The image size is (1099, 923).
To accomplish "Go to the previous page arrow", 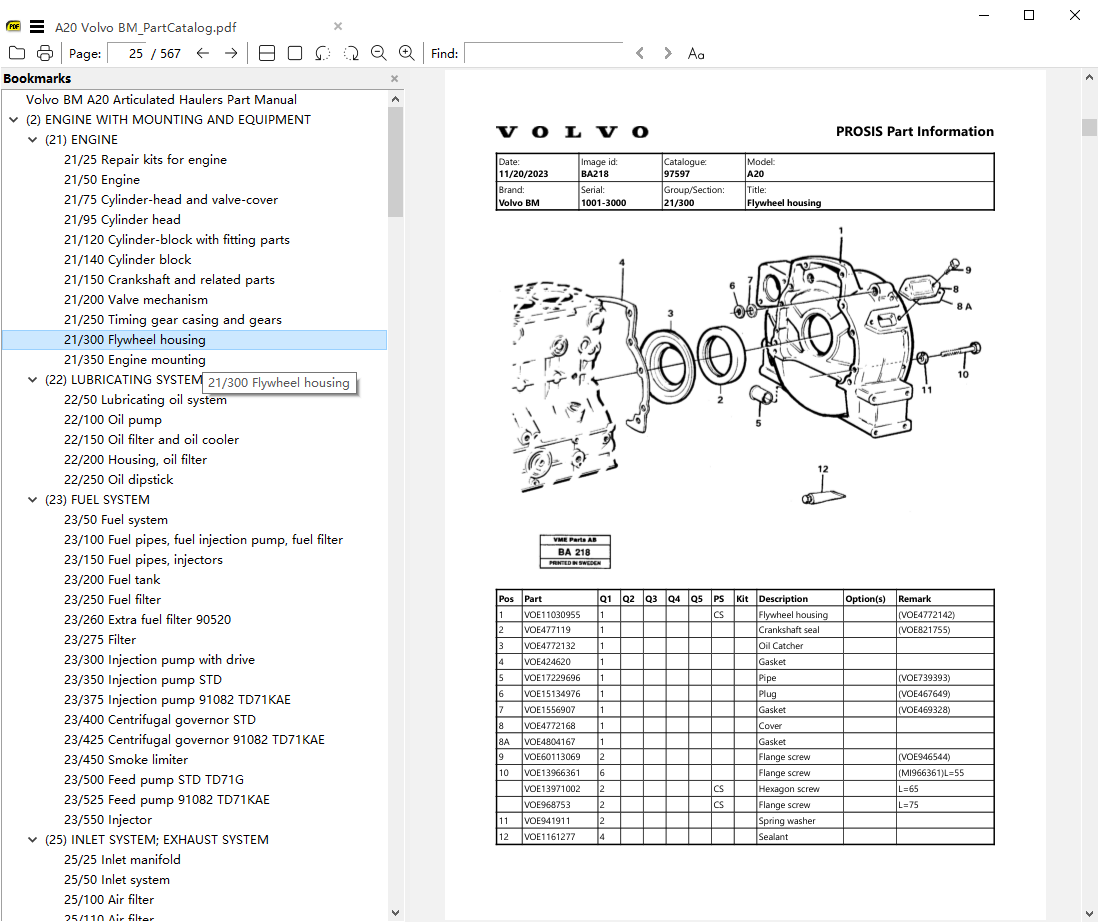I will click(x=203, y=53).
